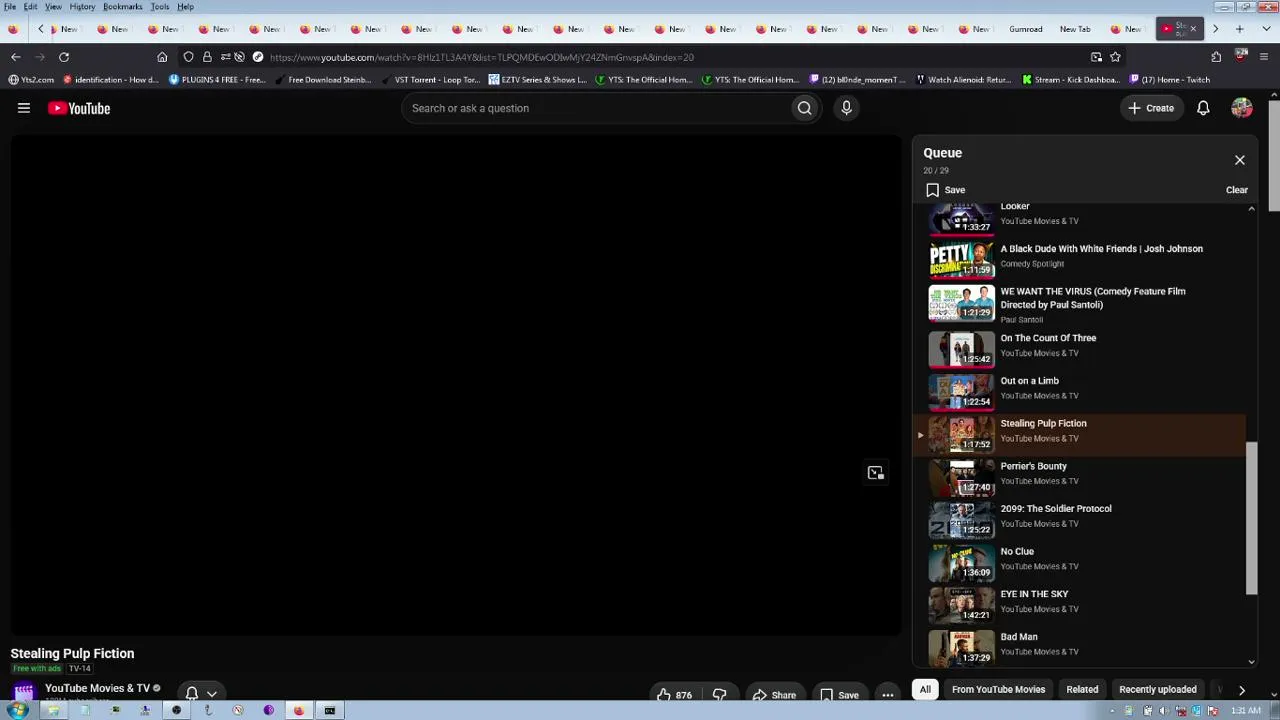Open the Firefox Help menu
This screenshot has height=720, width=1280.
(185, 7)
